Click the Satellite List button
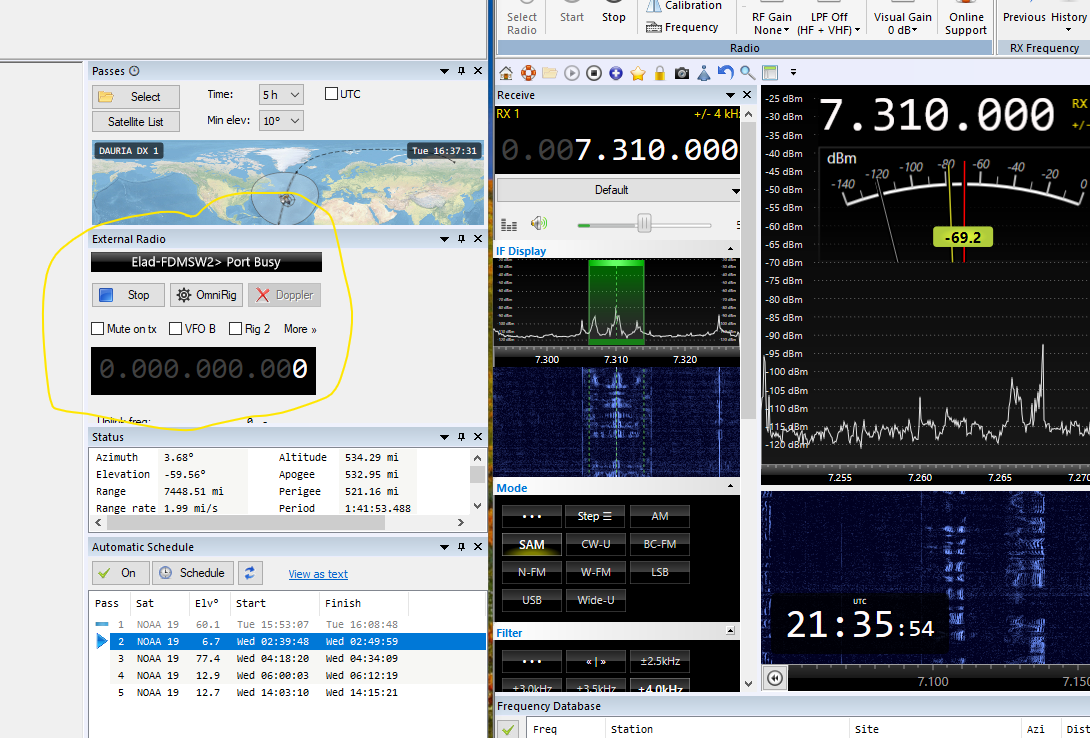The image size is (1090, 738). pos(135,122)
